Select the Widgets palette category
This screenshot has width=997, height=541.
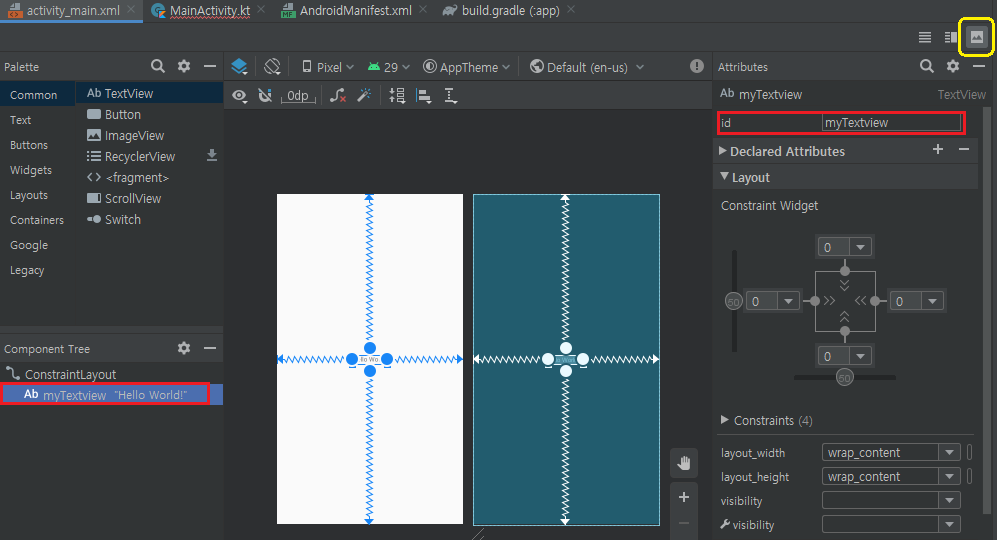coord(30,170)
